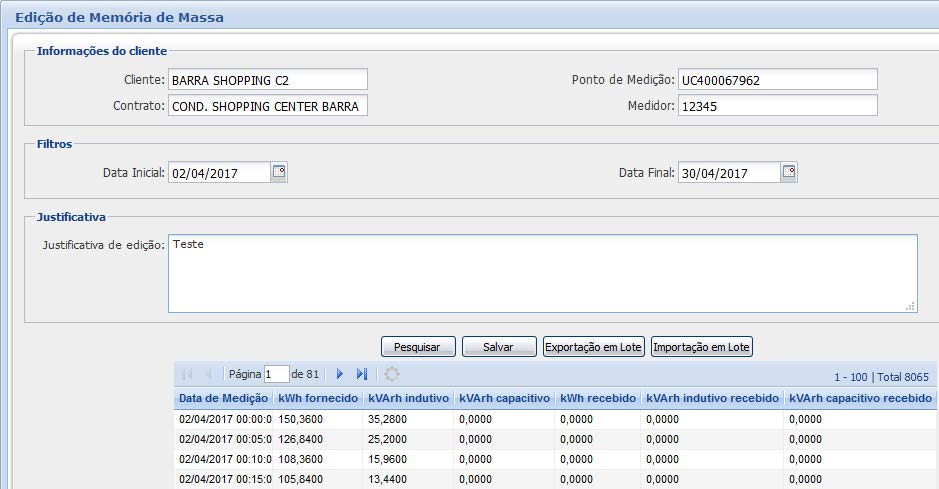
Task: Focus the Cliente input field
Action: click(268, 80)
